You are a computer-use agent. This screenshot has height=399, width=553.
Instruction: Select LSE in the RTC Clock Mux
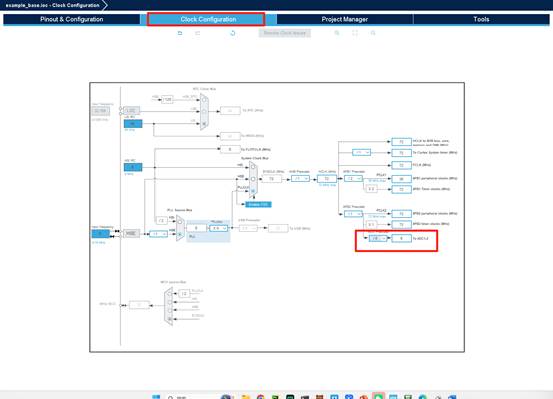click(204, 111)
